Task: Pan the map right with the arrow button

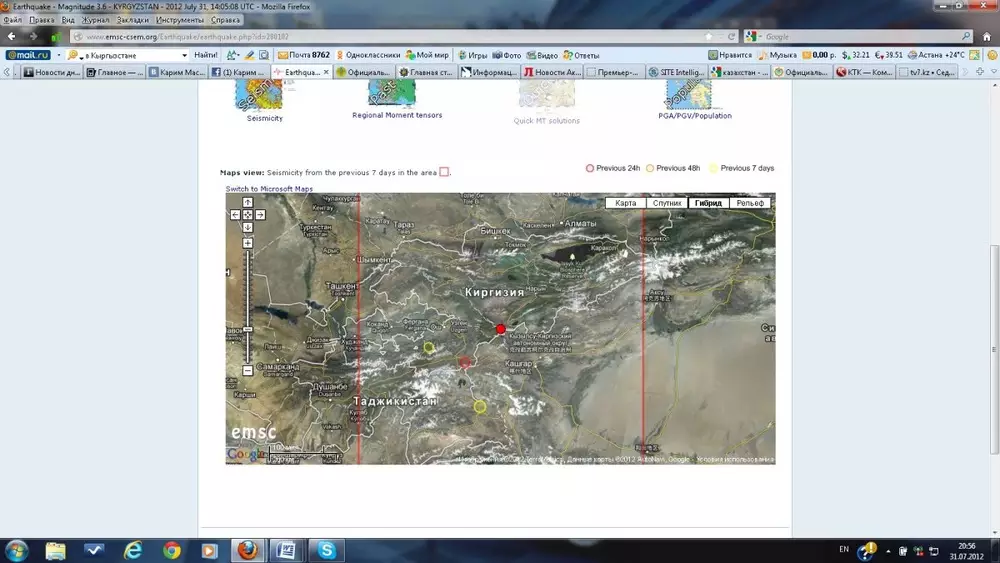Action: click(260, 214)
